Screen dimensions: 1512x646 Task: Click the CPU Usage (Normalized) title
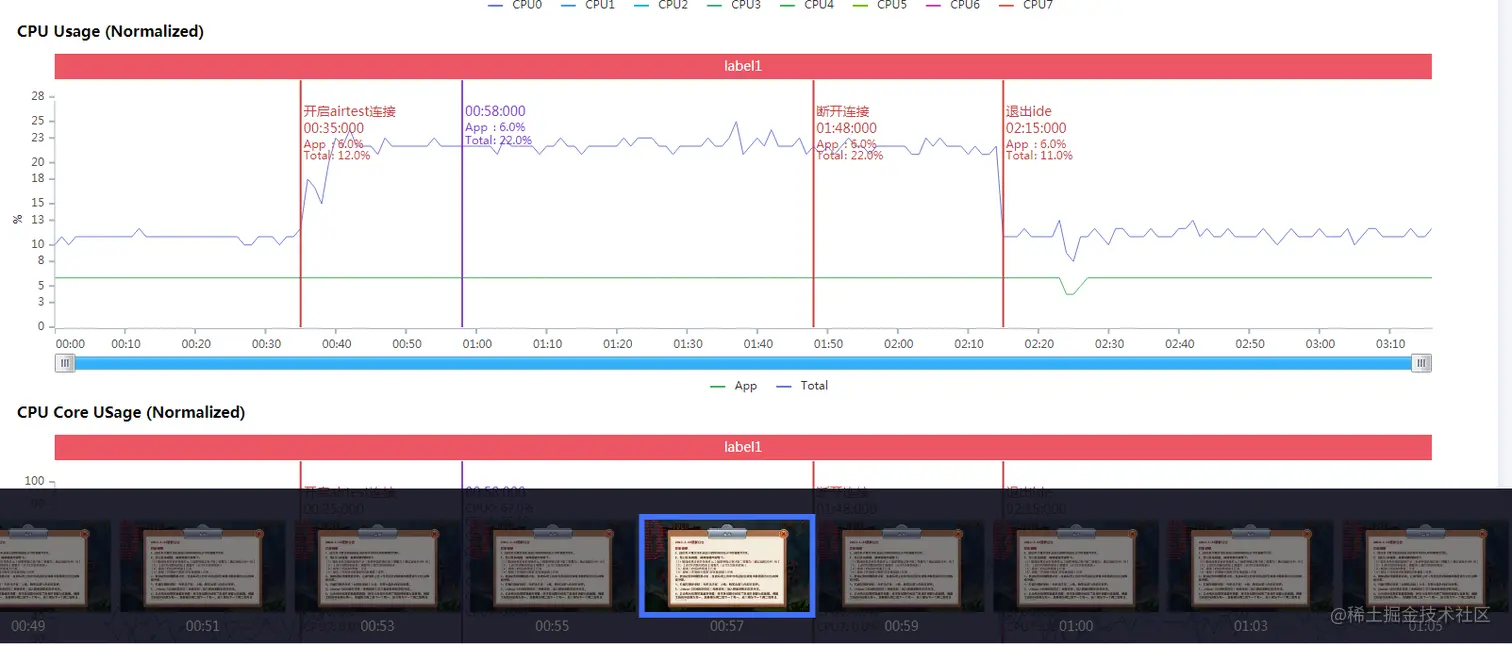tap(110, 31)
